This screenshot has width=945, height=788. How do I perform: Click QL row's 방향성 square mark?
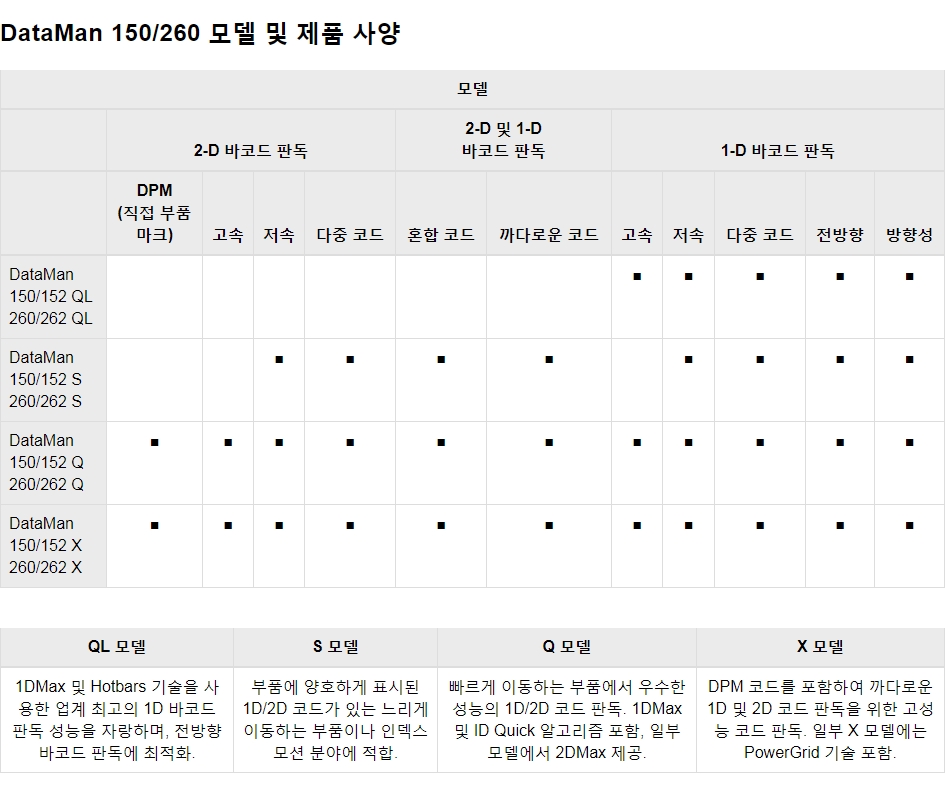(x=909, y=277)
